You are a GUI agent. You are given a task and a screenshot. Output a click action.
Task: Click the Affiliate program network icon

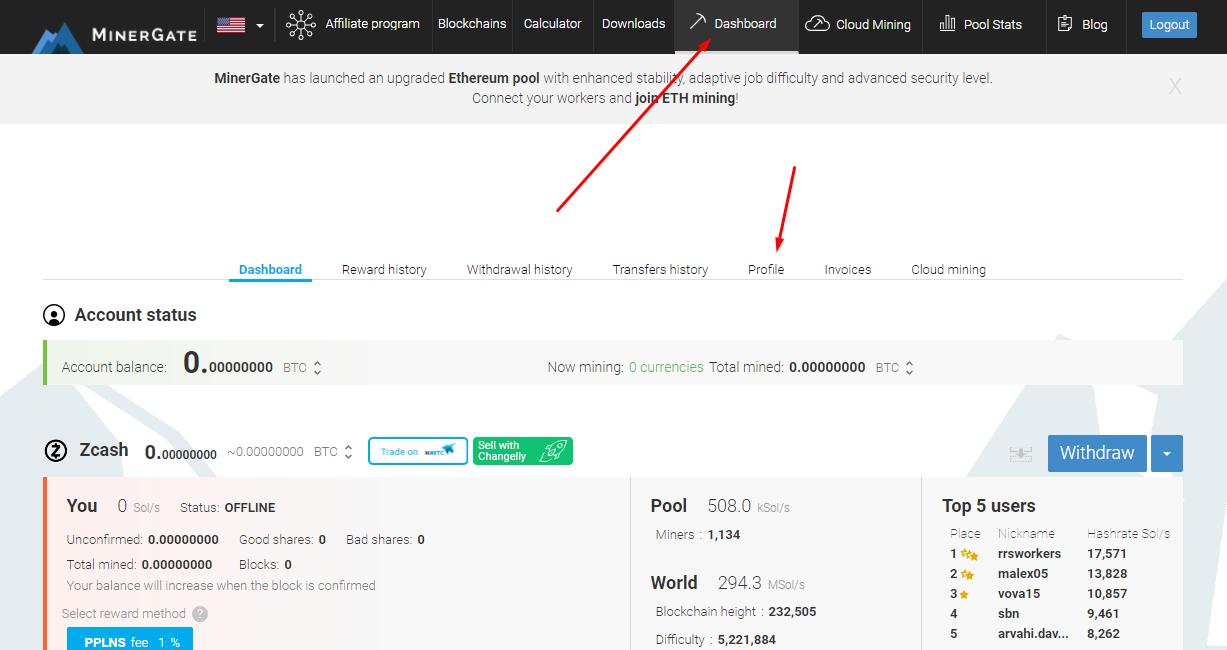(x=301, y=24)
